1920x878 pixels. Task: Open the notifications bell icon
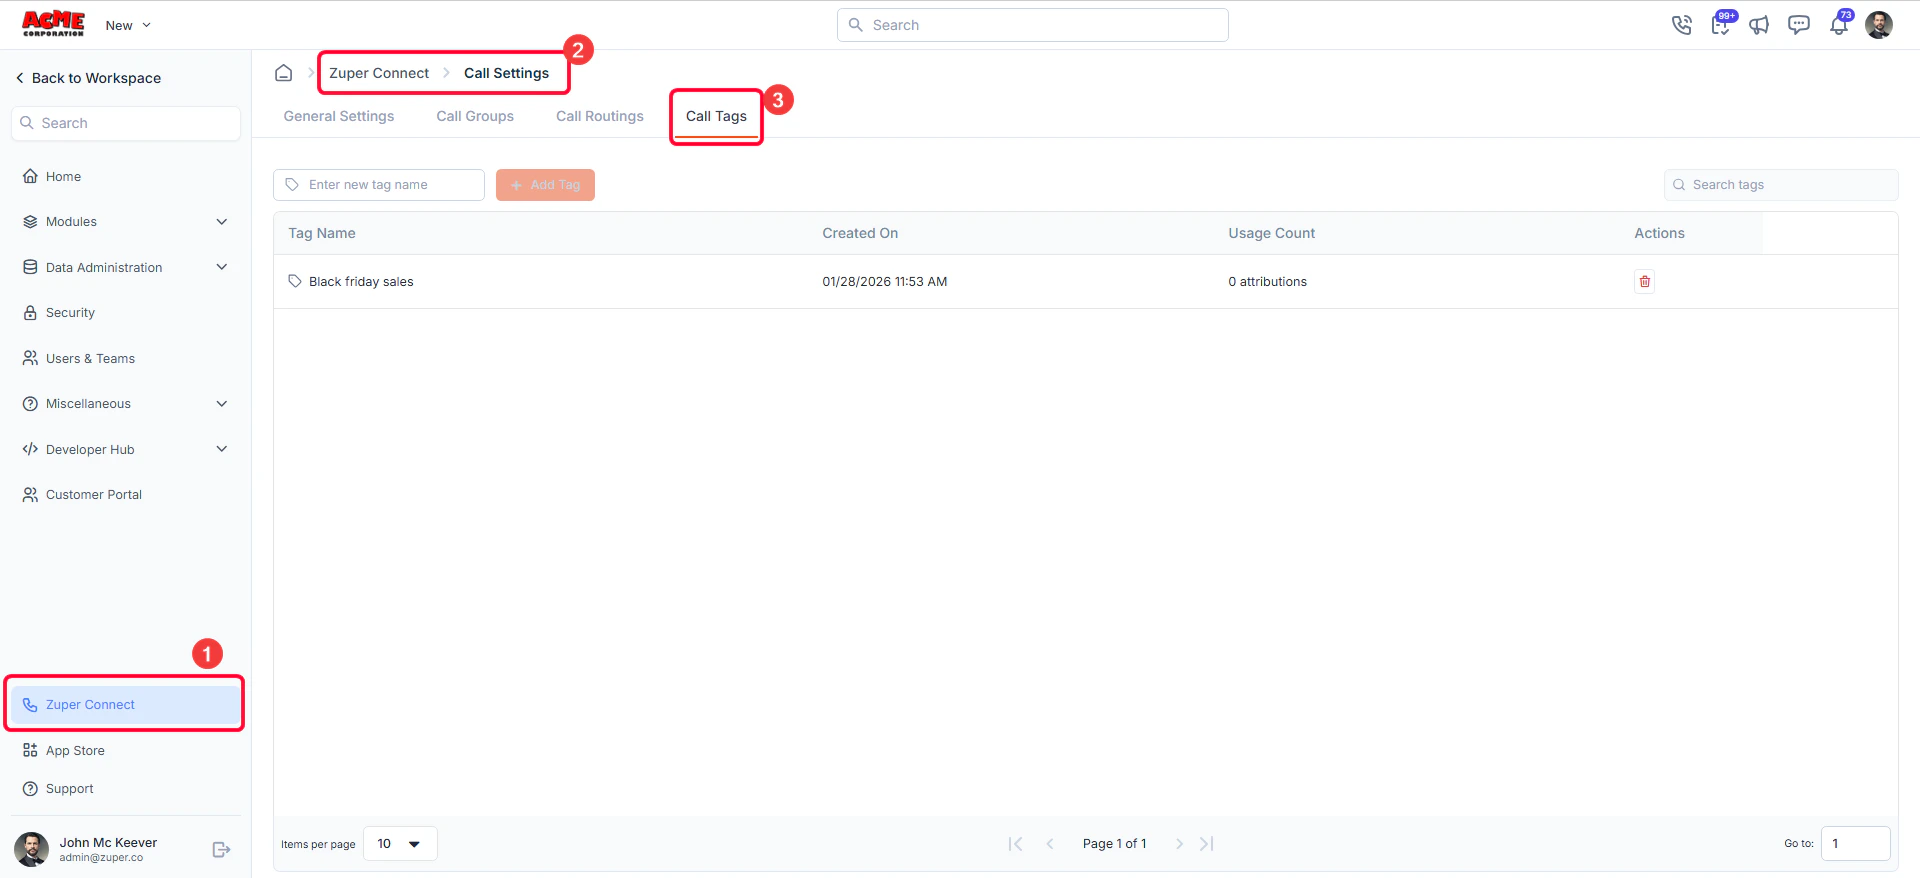pos(1839,24)
